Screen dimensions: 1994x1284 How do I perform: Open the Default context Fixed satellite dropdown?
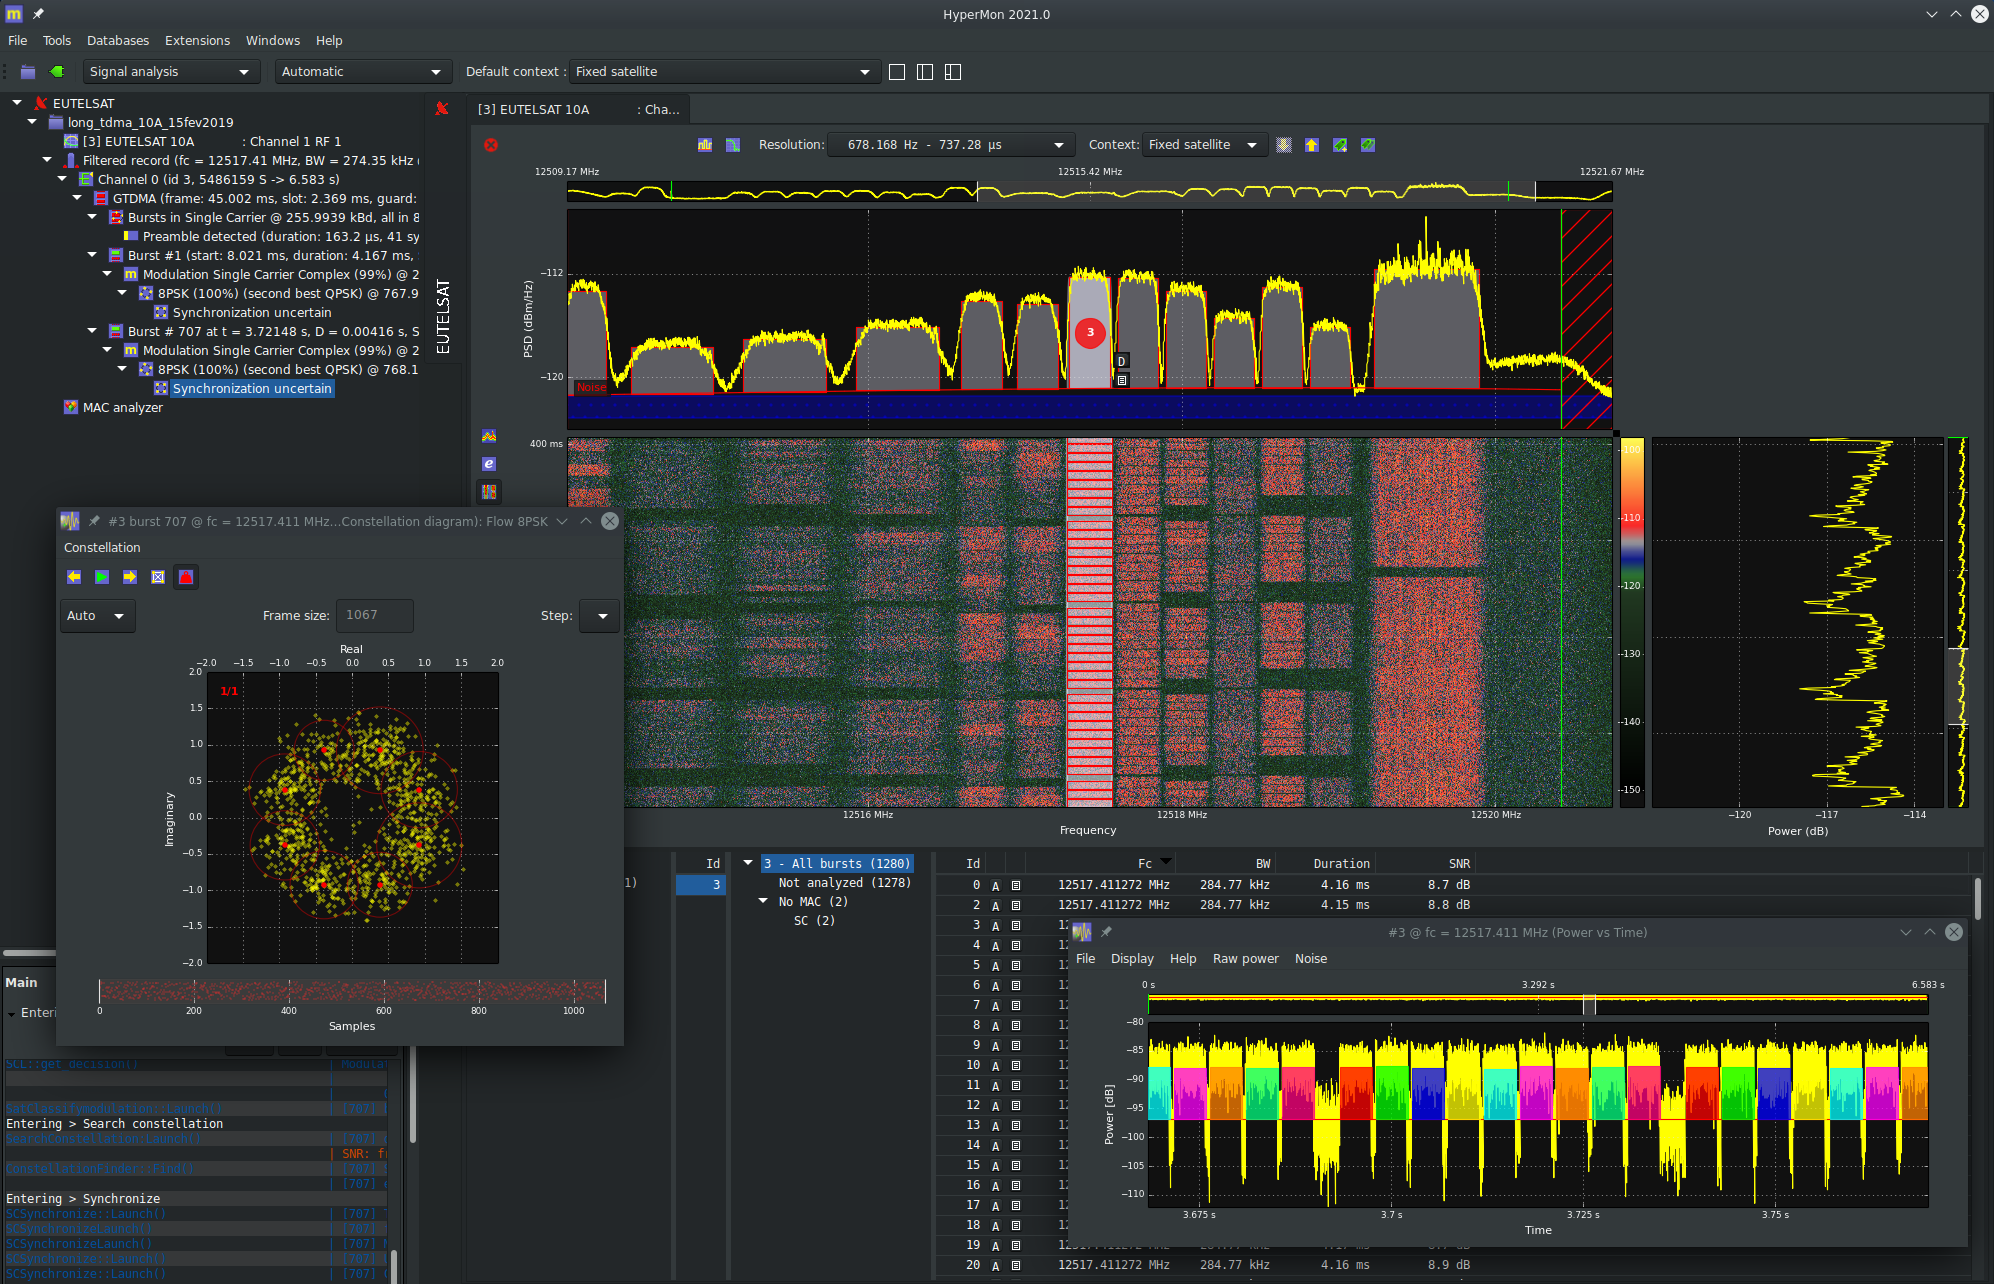724,72
